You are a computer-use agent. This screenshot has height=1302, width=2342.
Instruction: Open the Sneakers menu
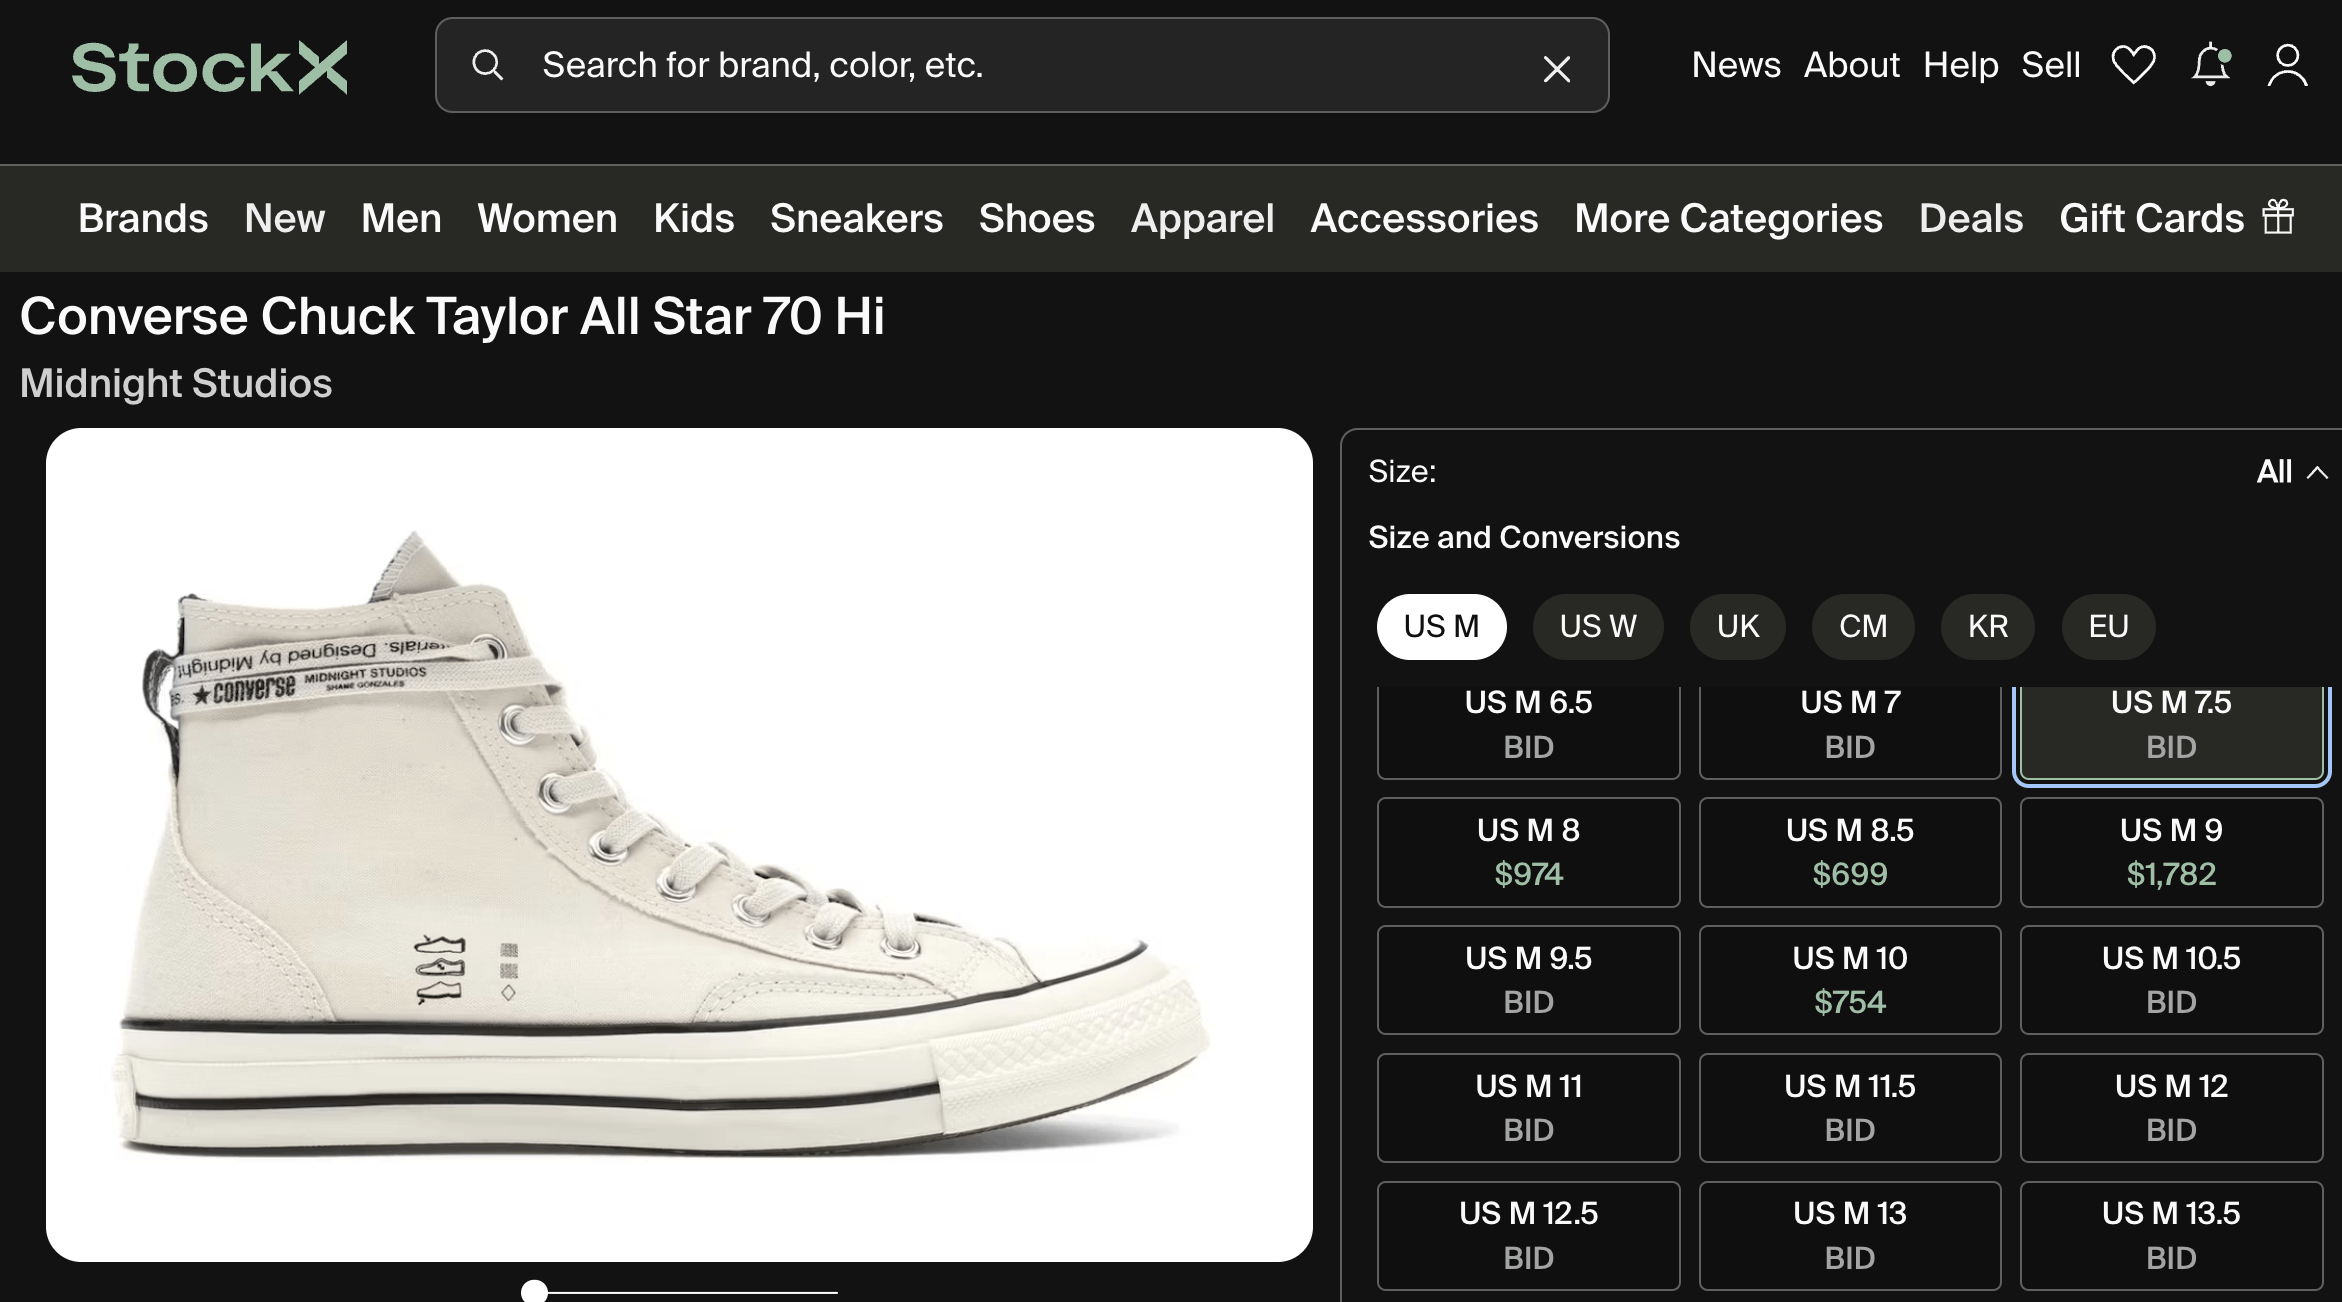coord(856,218)
